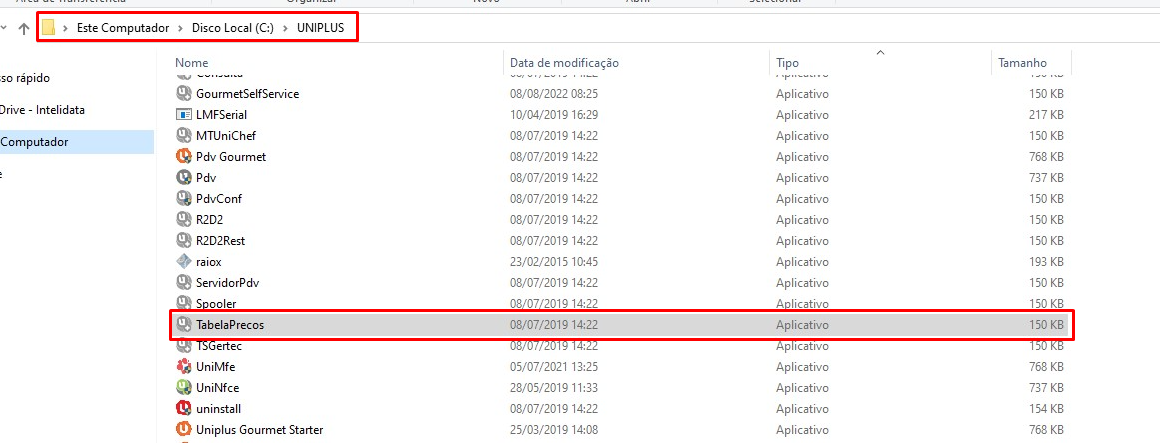Viewport: 1160px width, 443px height.
Task: Select the red UniMfe icon
Action: point(183,366)
